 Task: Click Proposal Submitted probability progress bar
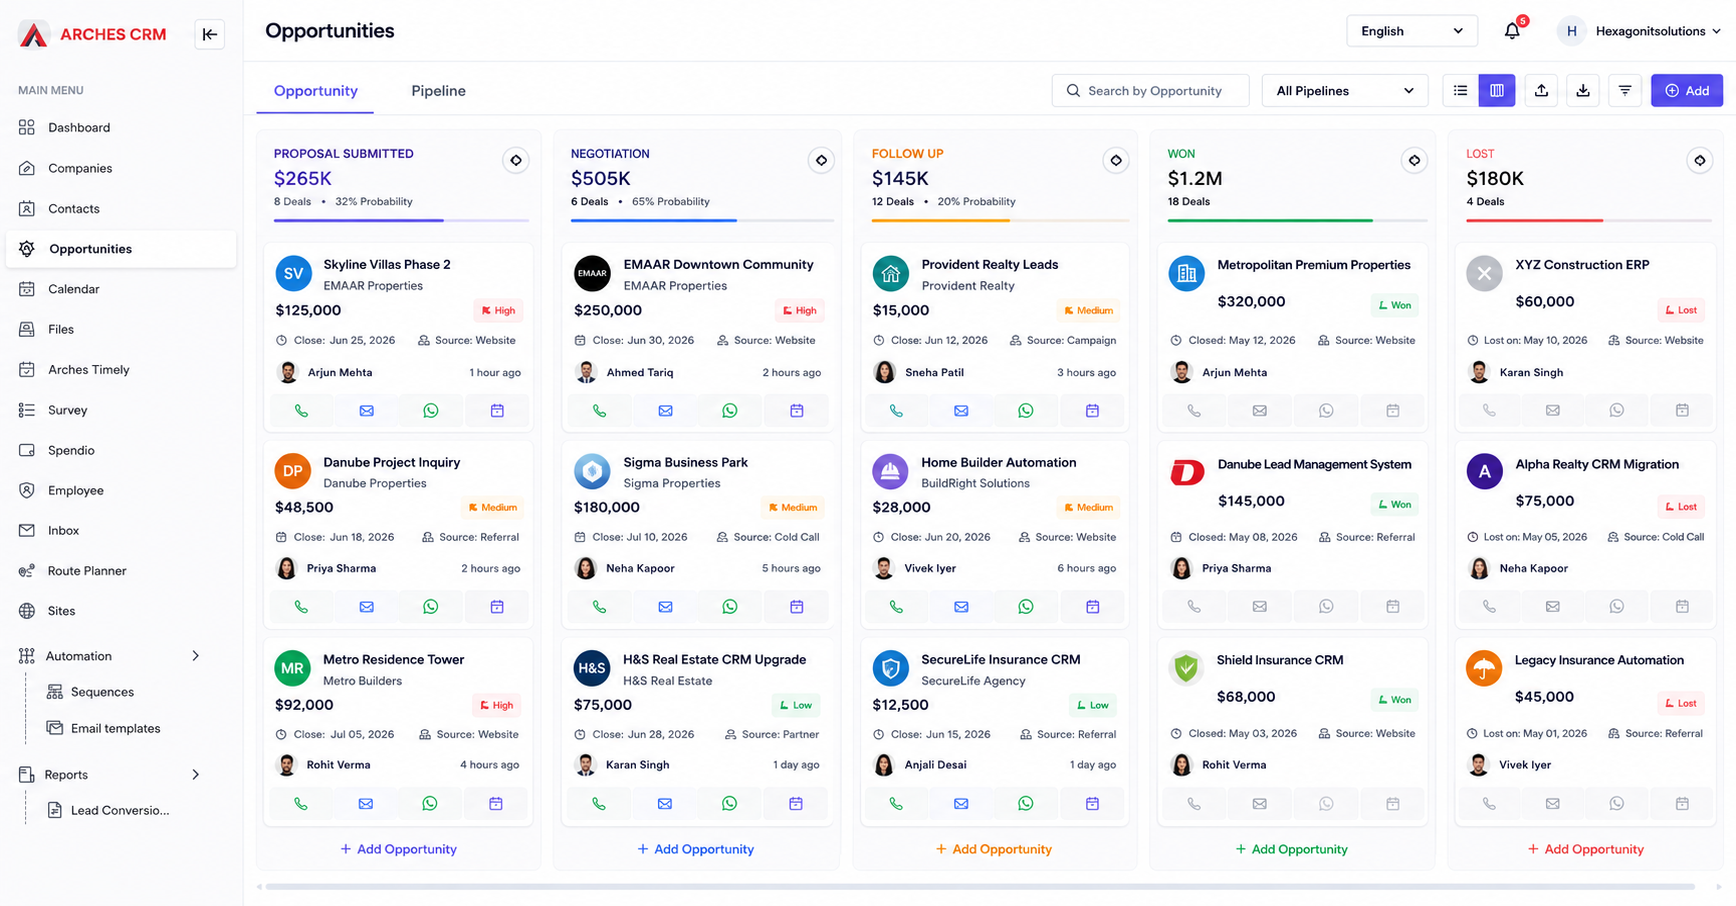(x=401, y=220)
